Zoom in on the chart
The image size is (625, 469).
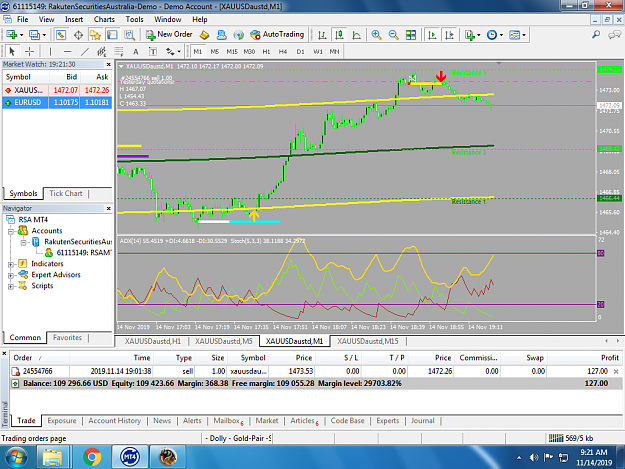(376, 35)
